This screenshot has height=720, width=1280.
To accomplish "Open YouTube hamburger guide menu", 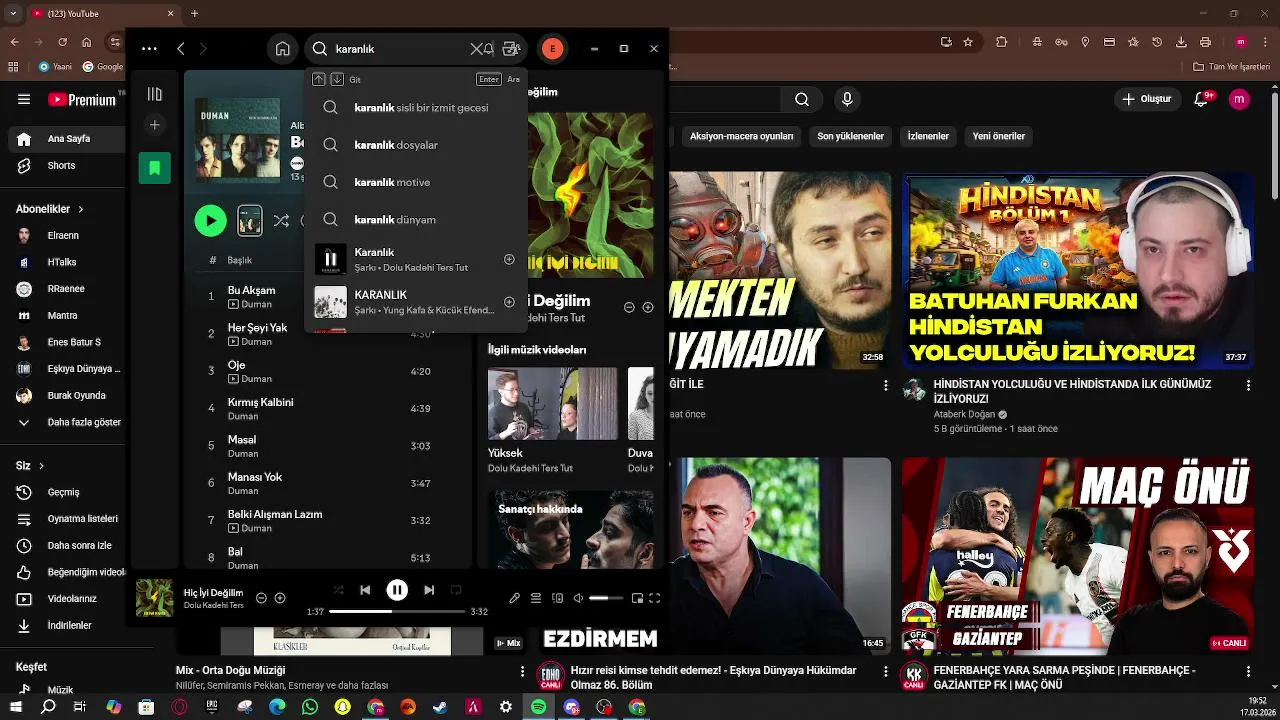I will 24,99.
